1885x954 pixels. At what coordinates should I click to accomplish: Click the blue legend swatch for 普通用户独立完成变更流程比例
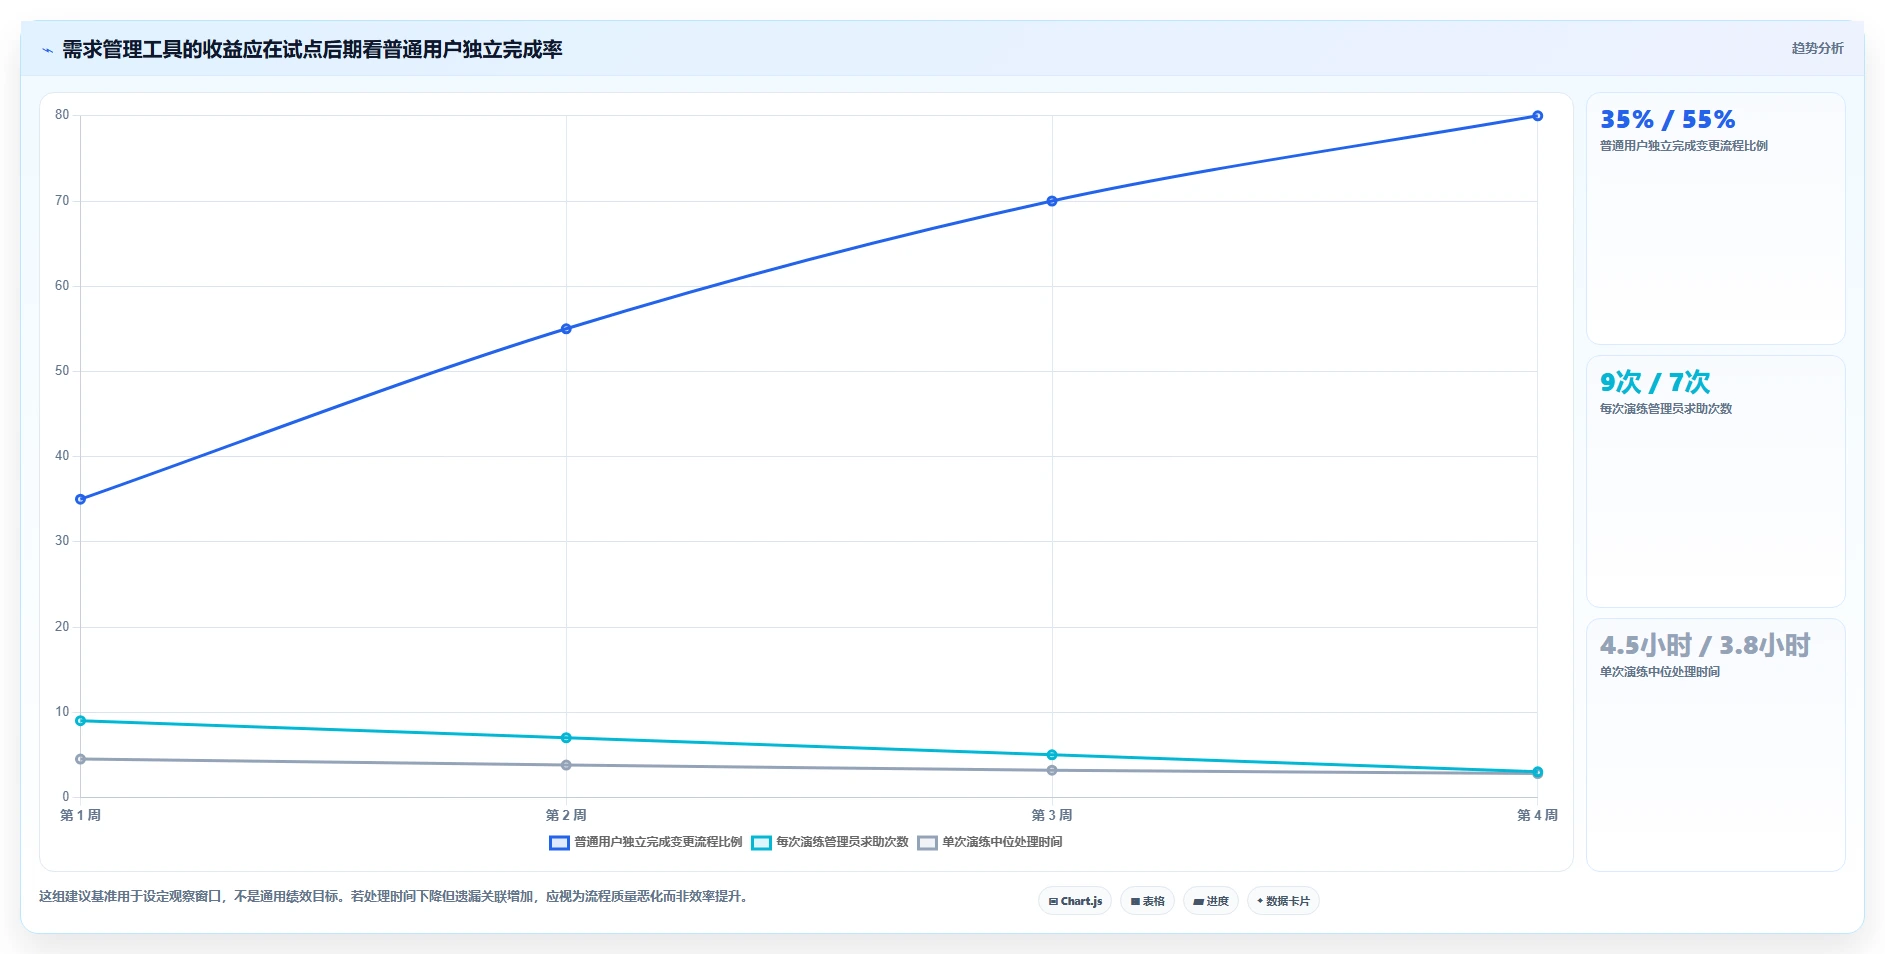pos(559,842)
